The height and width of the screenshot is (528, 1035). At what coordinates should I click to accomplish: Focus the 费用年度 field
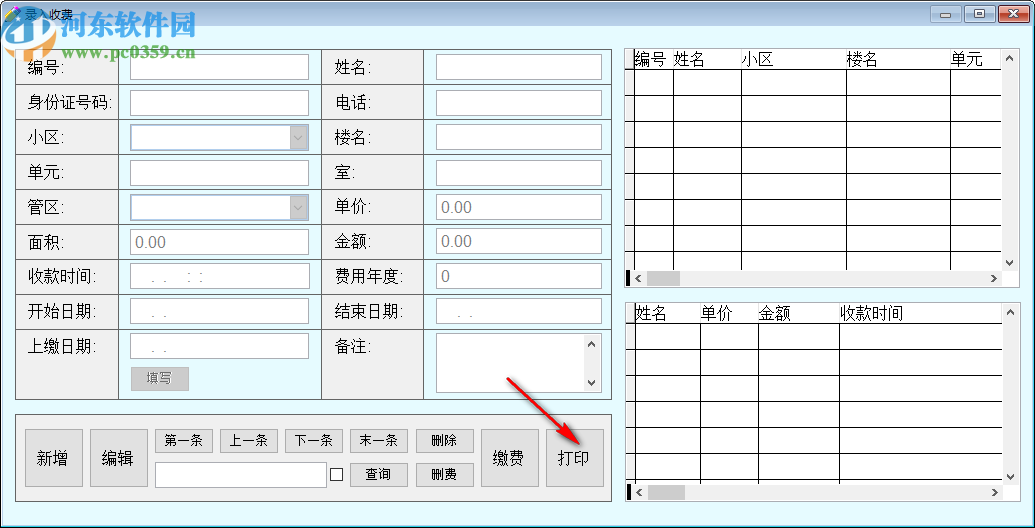(x=519, y=276)
